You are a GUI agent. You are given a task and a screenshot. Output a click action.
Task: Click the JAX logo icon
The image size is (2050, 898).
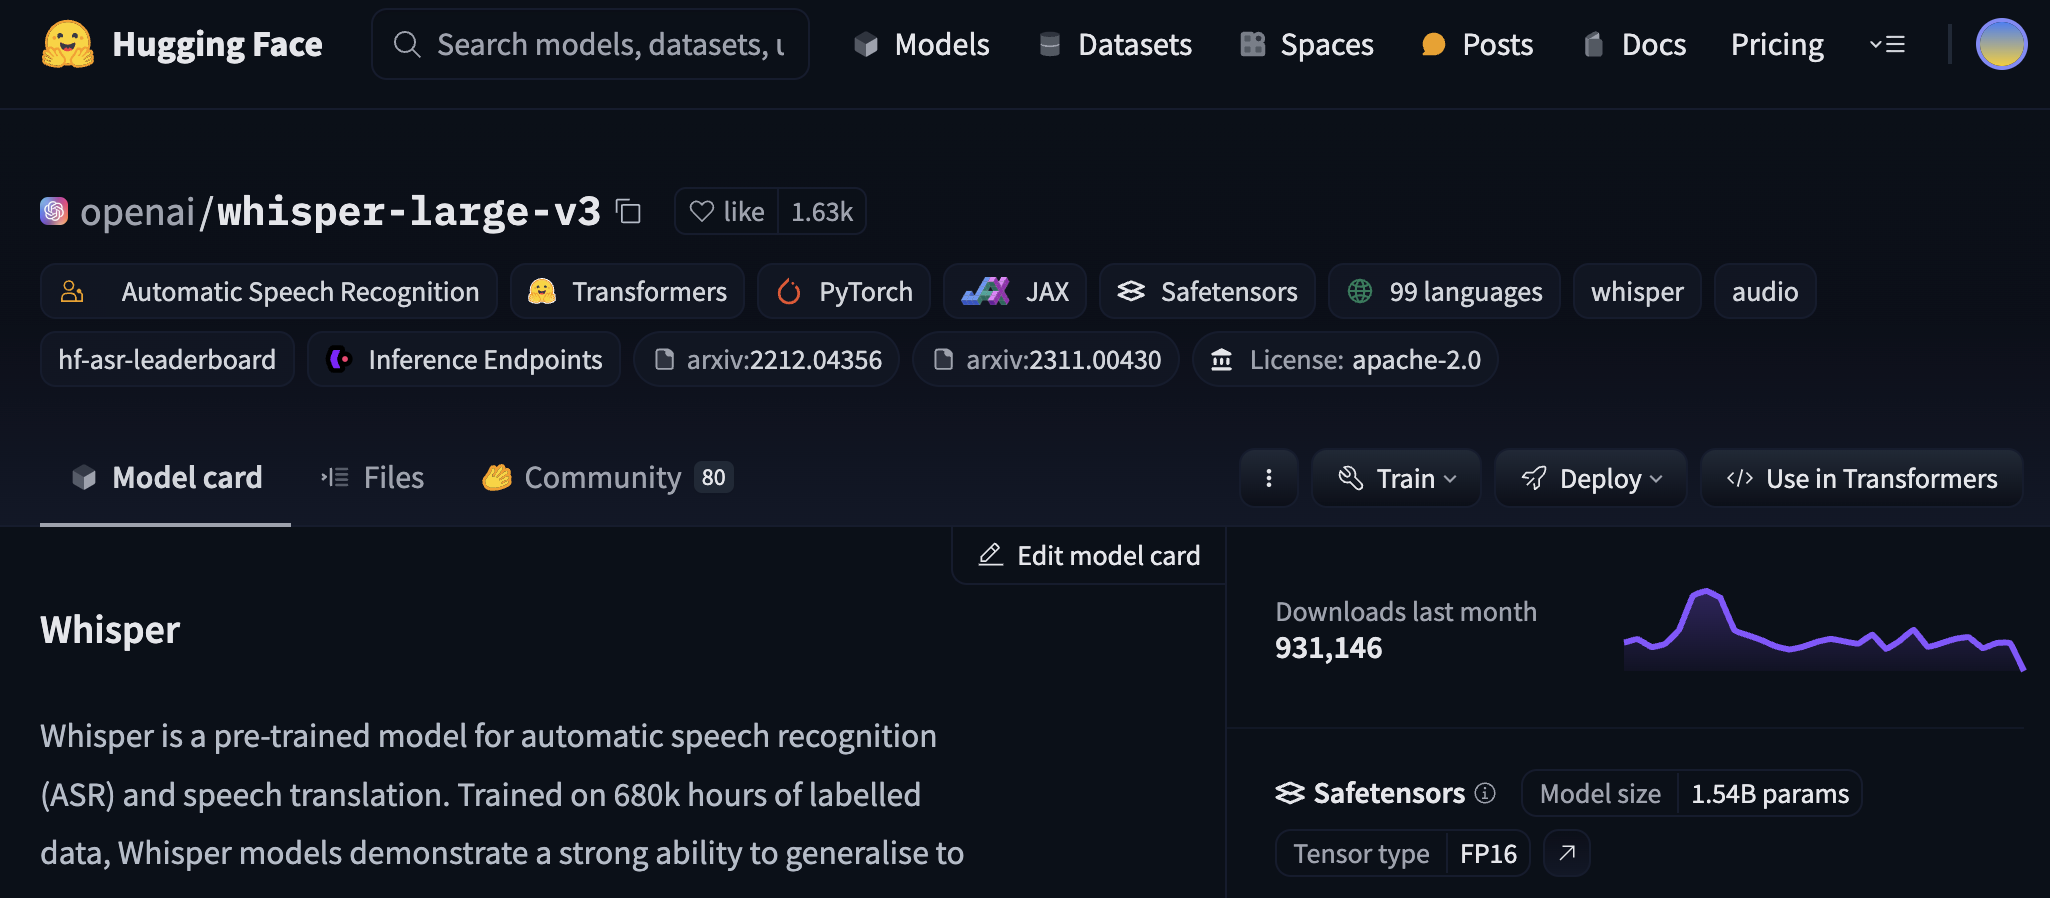point(985,291)
